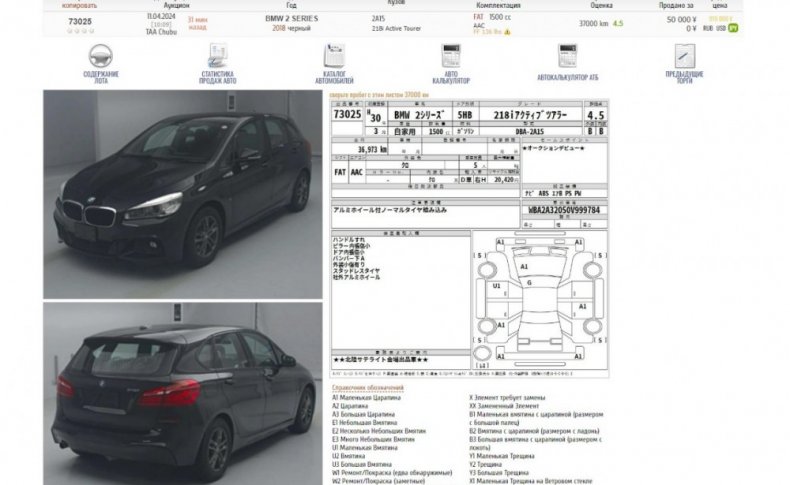
Task: Click legend row U2 Вмятина
Action: coord(348,456)
